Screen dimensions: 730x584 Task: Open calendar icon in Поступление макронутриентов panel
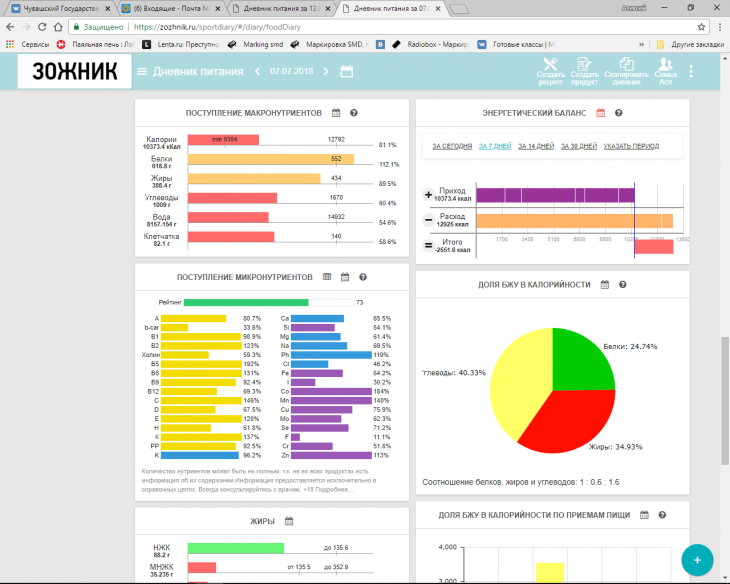click(x=337, y=113)
